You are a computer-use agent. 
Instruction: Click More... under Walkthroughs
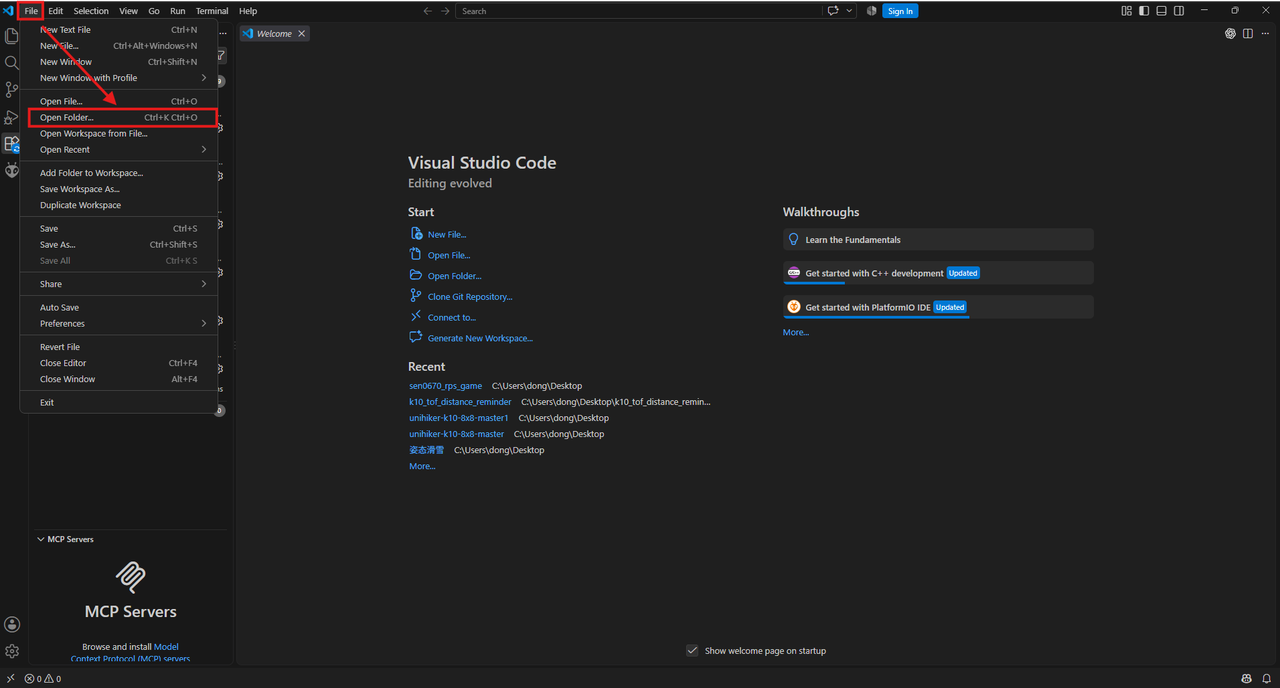pos(796,332)
